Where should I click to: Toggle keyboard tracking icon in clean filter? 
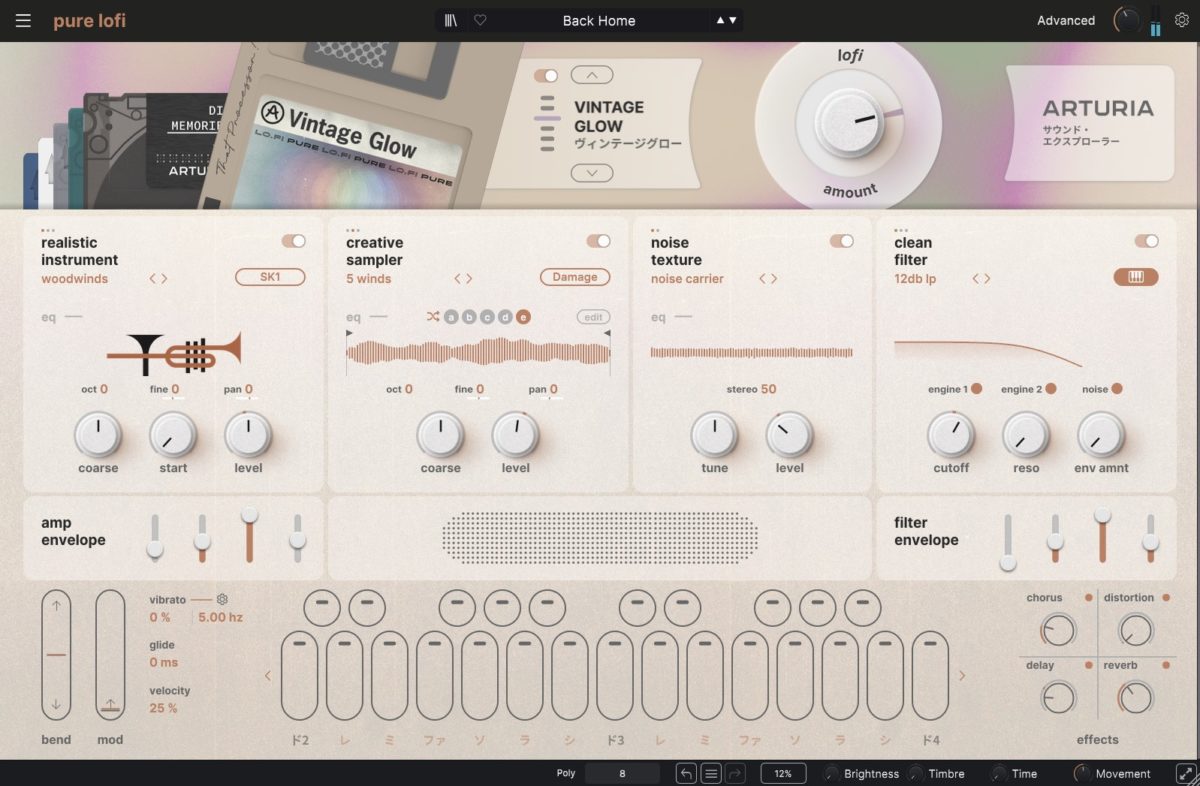(1135, 277)
